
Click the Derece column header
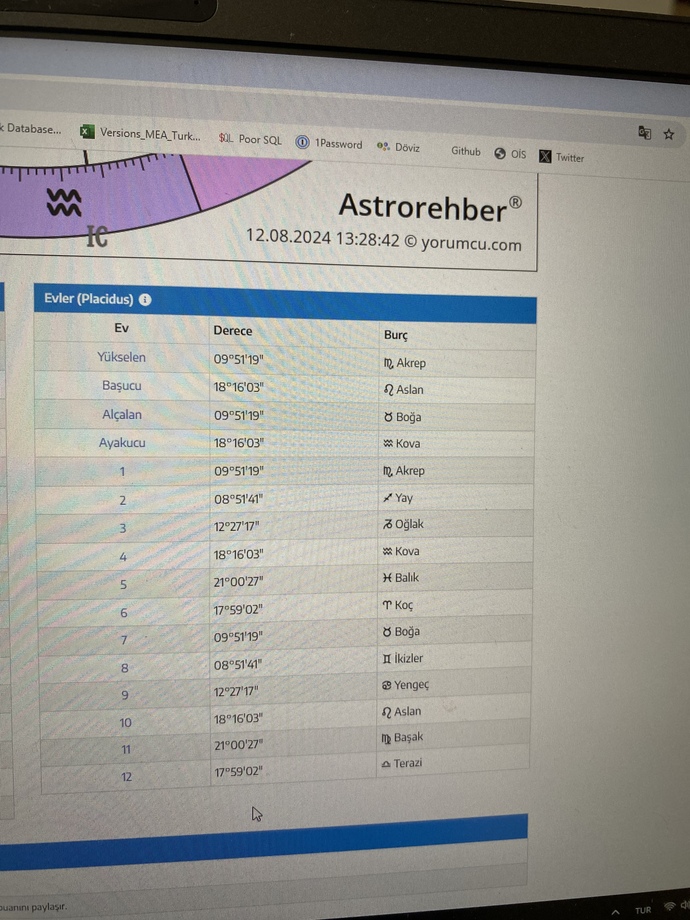point(233,331)
